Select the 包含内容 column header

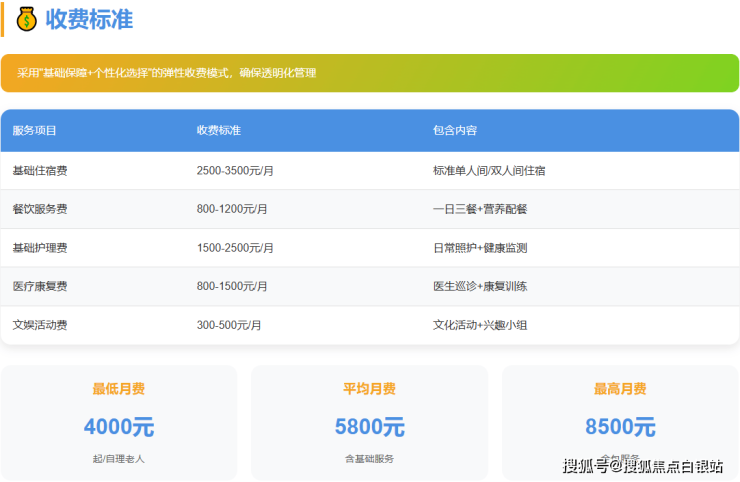455,131
